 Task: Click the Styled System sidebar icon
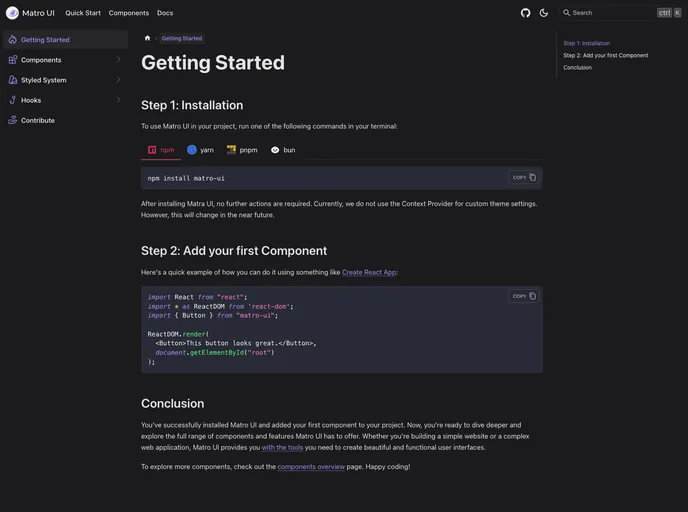click(x=13, y=80)
